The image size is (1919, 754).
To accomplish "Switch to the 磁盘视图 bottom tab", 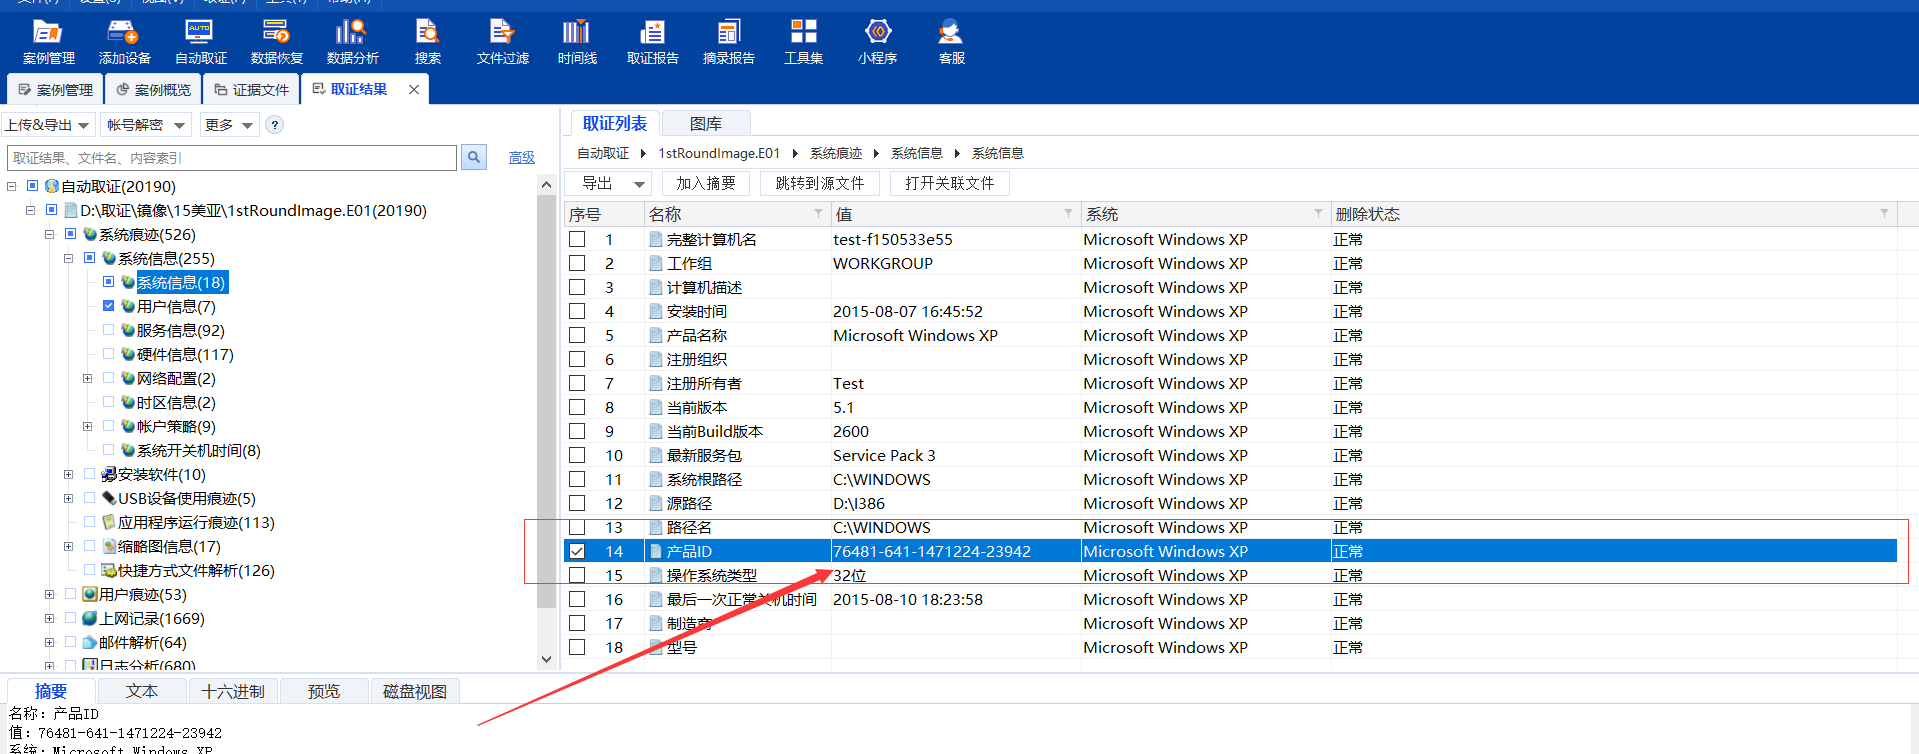I will [415, 691].
